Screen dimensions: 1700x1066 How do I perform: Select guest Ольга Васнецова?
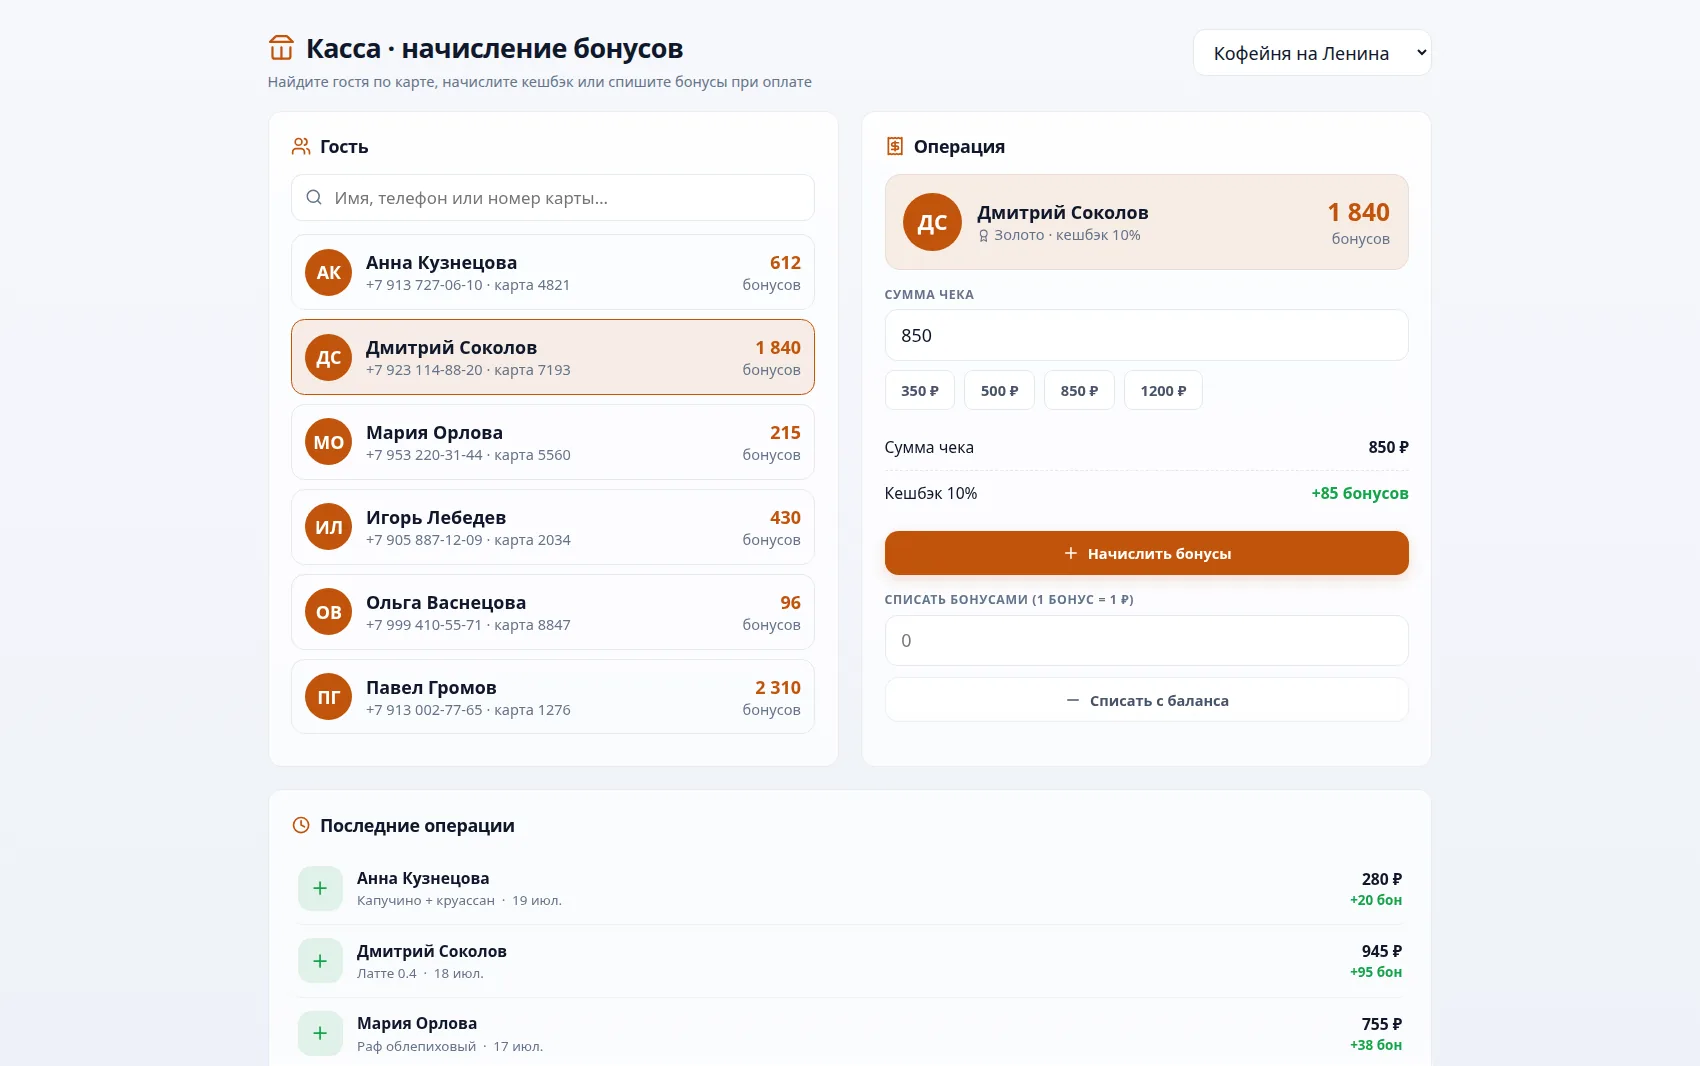tap(553, 612)
